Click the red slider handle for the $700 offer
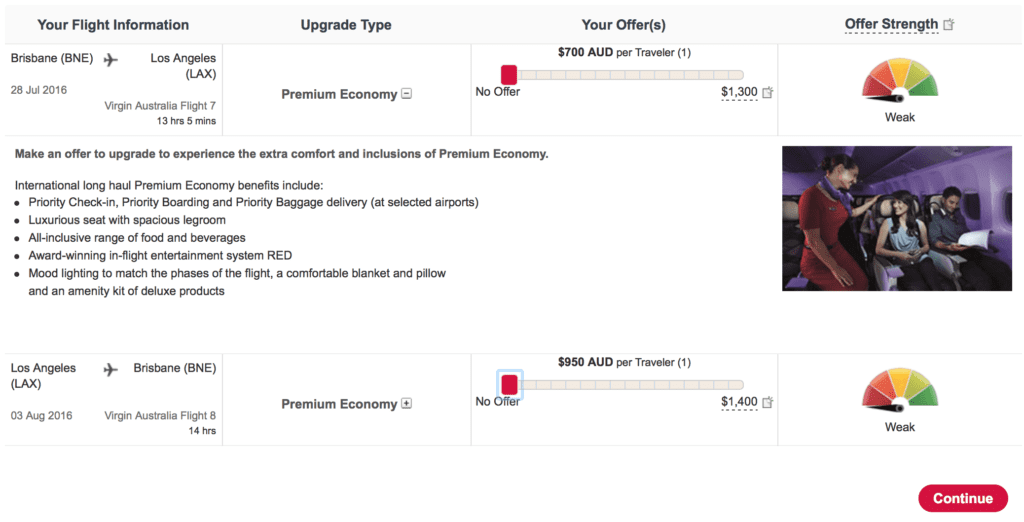 pos(509,74)
